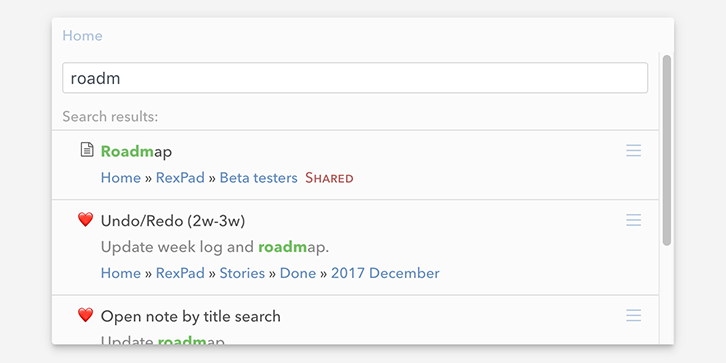Open Home link under Roadmap result
The width and height of the screenshot is (726, 363).
[121, 178]
